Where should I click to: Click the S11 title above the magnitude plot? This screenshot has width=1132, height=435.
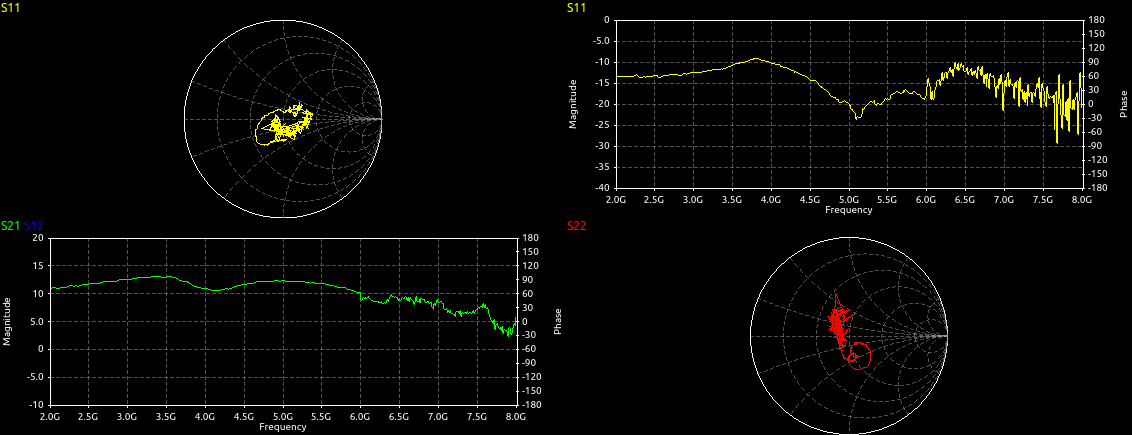(576, 8)
